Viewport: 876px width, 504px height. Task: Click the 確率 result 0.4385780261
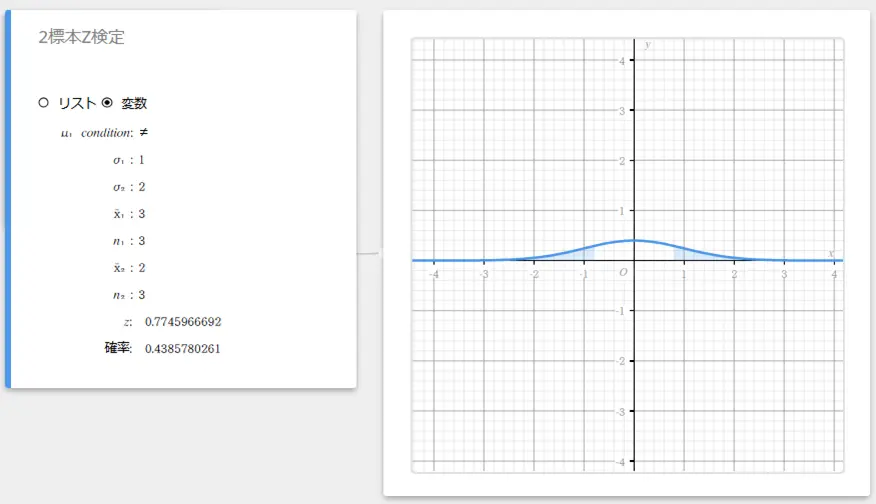(183, 349)
